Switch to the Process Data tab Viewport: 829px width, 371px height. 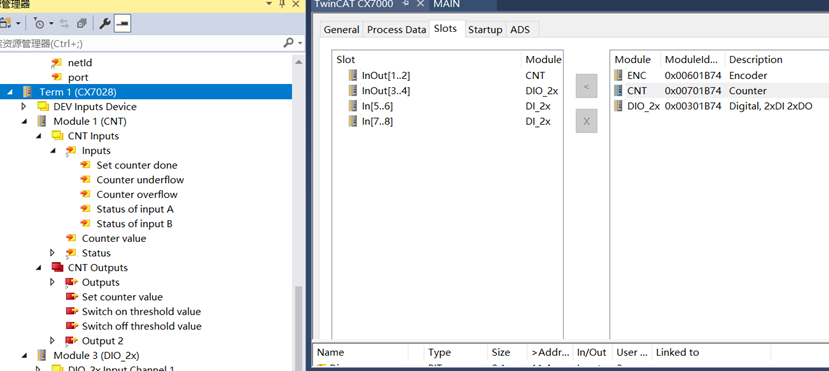[x=397, y=30]
